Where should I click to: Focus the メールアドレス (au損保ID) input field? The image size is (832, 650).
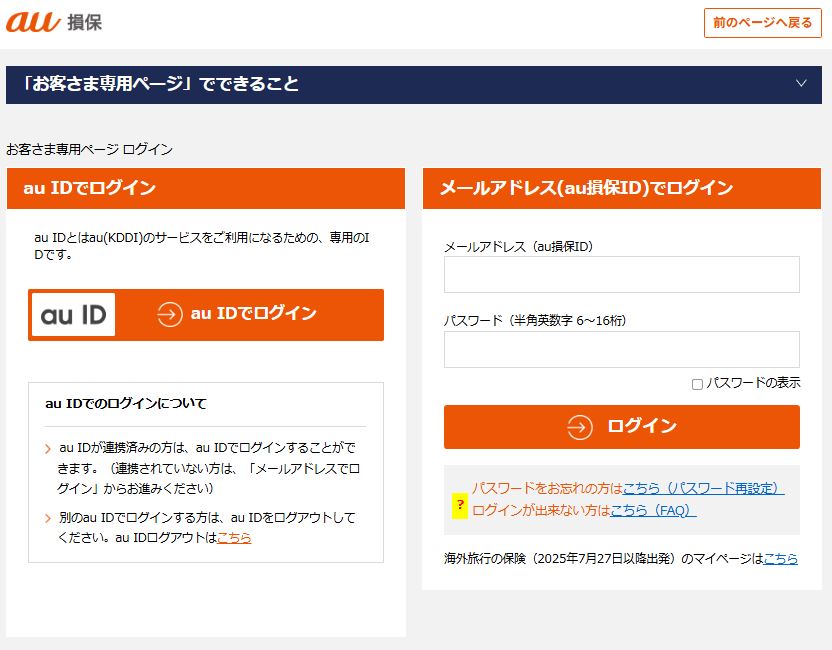[x=621, y=274]
